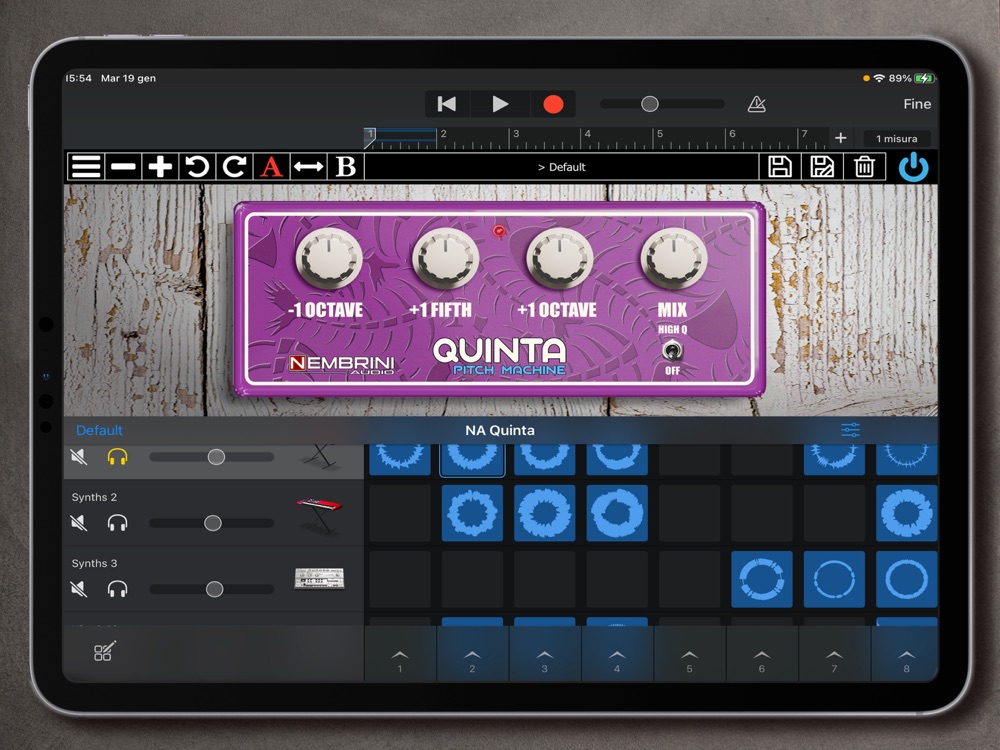Solo the Synths 3 track with headphones

(x=117, y=589)
